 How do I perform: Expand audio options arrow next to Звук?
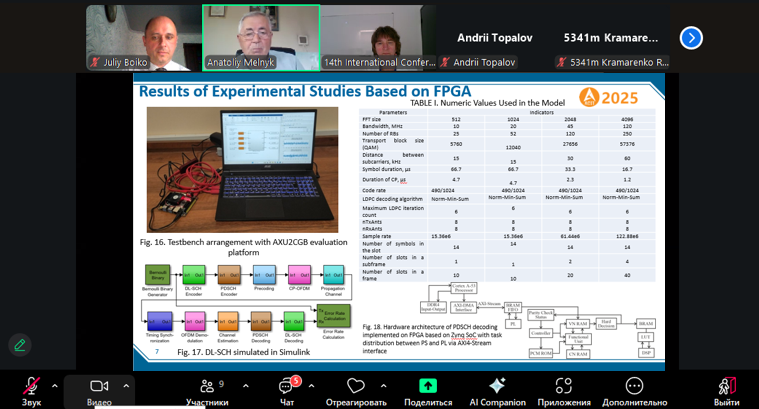[55, 385]
